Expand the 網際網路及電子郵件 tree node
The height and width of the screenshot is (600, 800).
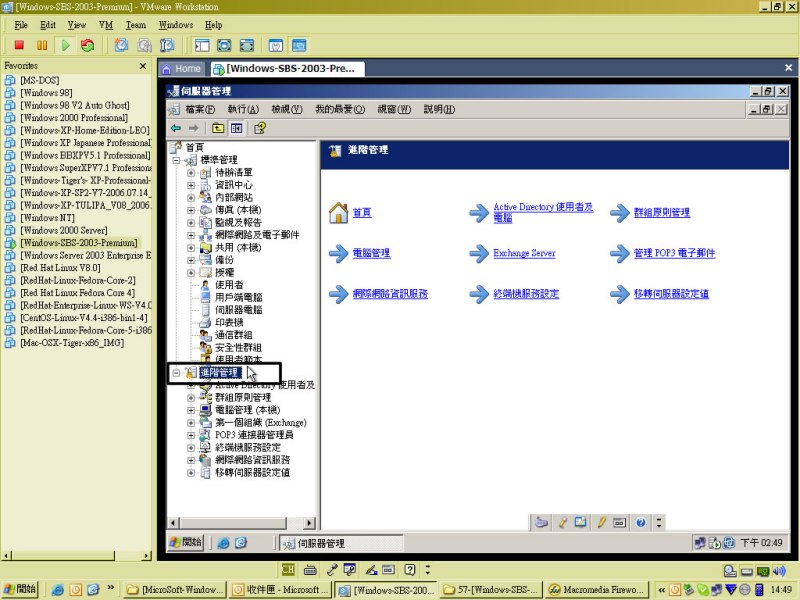pos(191,235)
